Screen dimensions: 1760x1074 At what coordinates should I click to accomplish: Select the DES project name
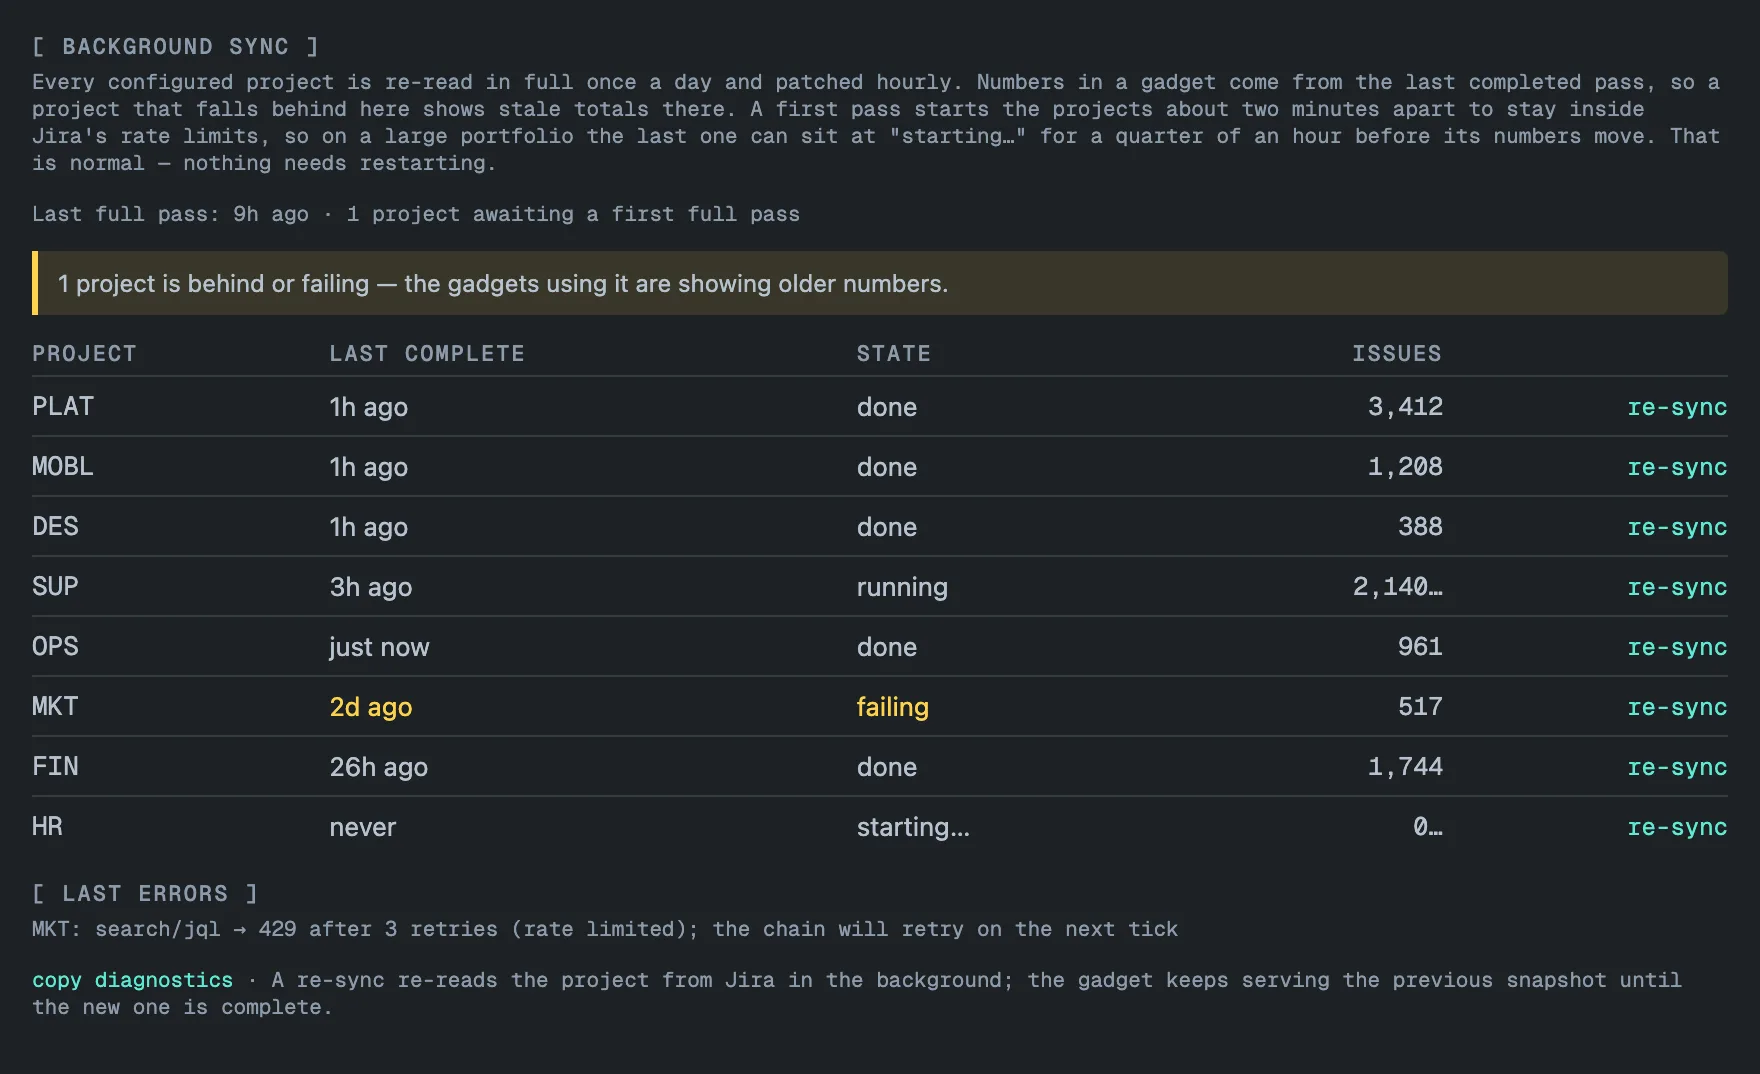pos(55,527)
